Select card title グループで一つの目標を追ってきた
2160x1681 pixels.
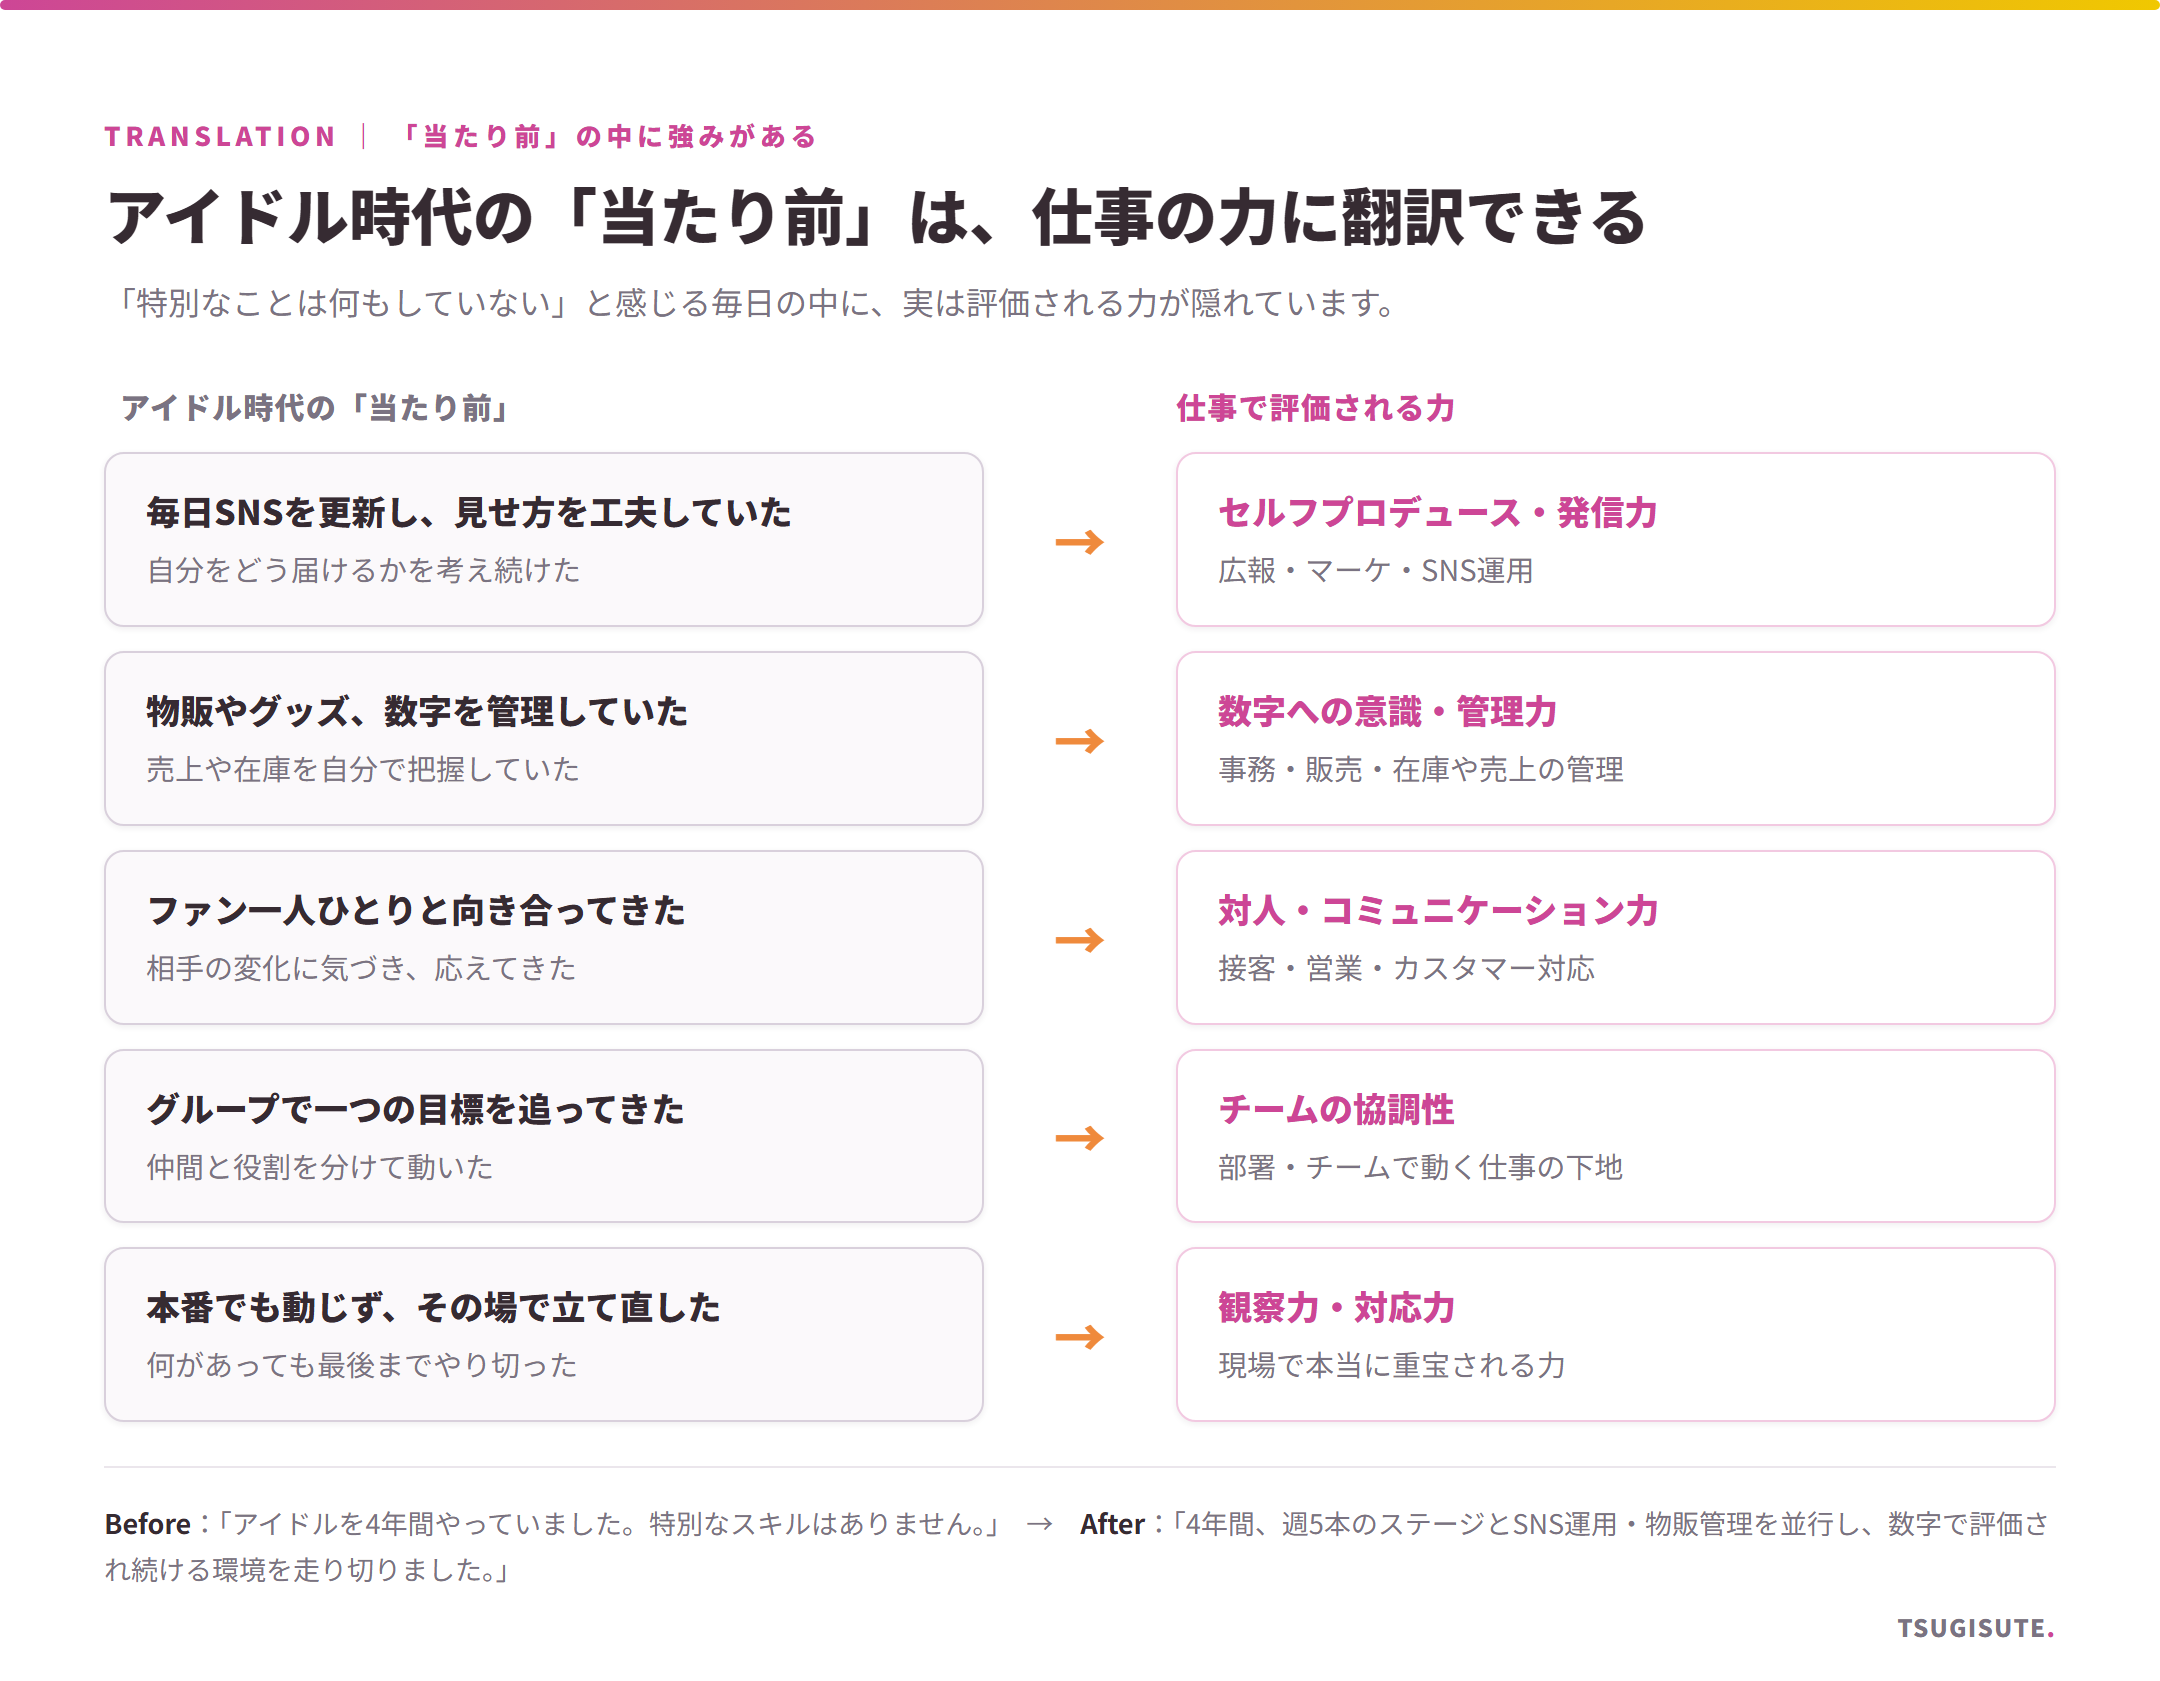pyautogui.click(x=415, y=1109)
